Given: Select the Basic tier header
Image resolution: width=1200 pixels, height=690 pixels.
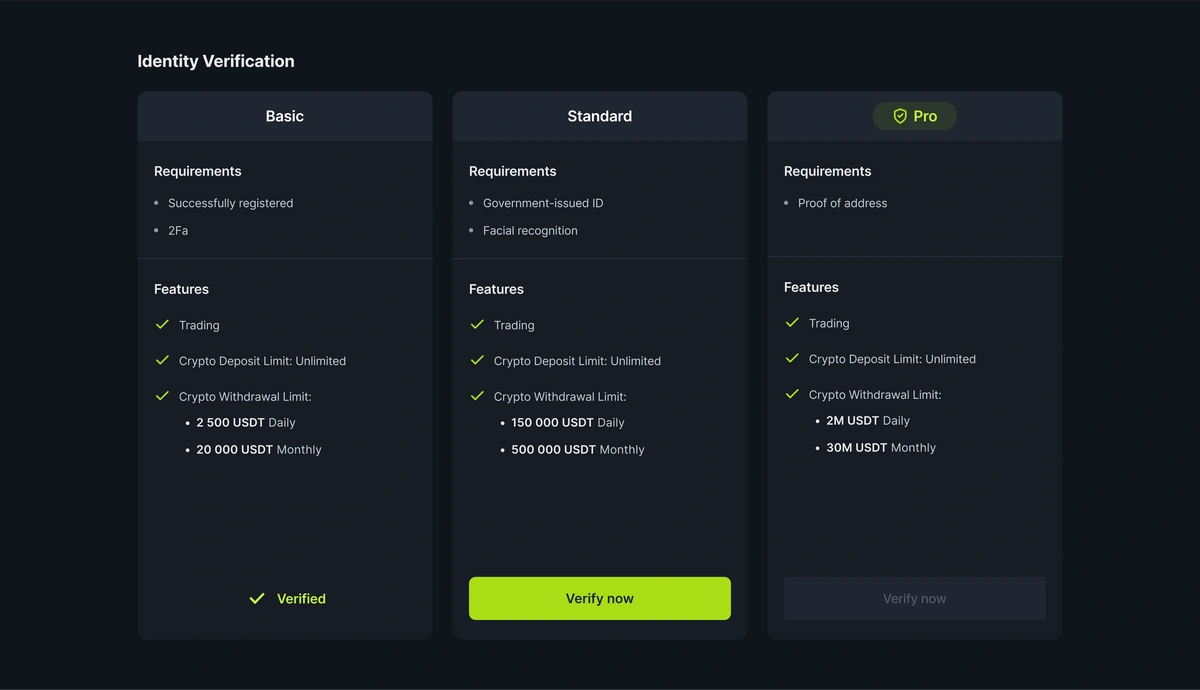Looking at the screenshot, I should click(285, 116).
